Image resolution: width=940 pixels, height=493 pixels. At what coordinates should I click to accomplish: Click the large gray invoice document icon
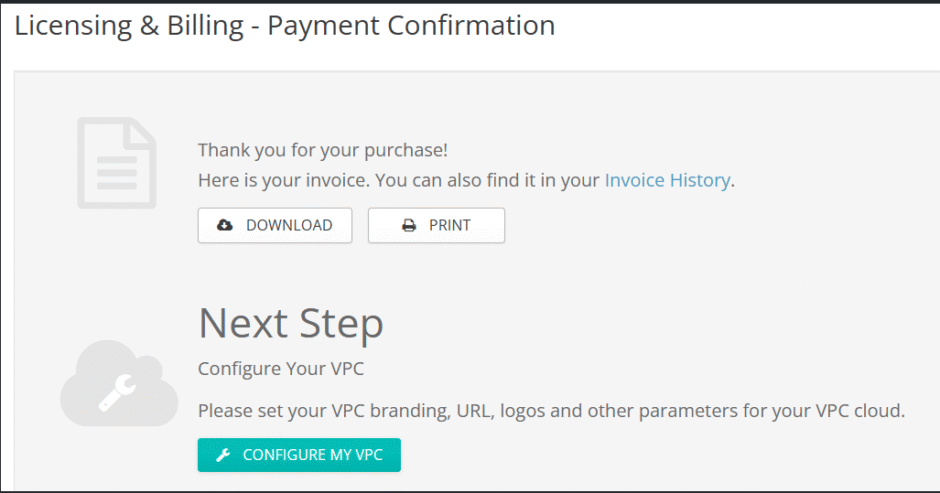117,163
